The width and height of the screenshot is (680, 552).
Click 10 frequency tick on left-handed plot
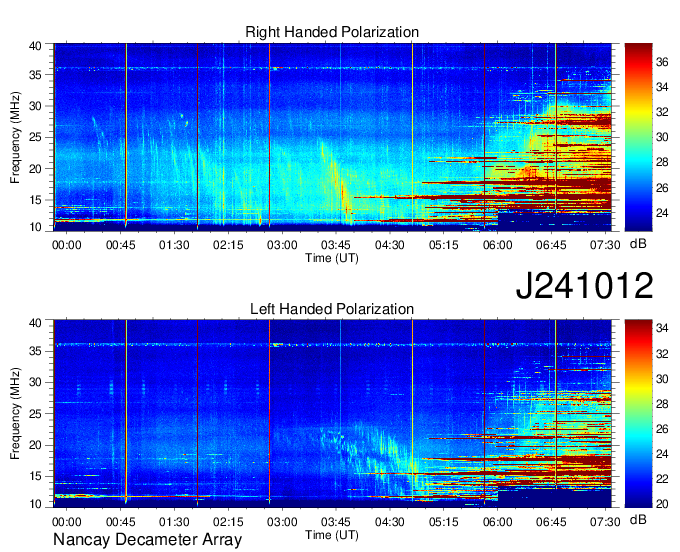pyautogui.click(x=35, y=504)
